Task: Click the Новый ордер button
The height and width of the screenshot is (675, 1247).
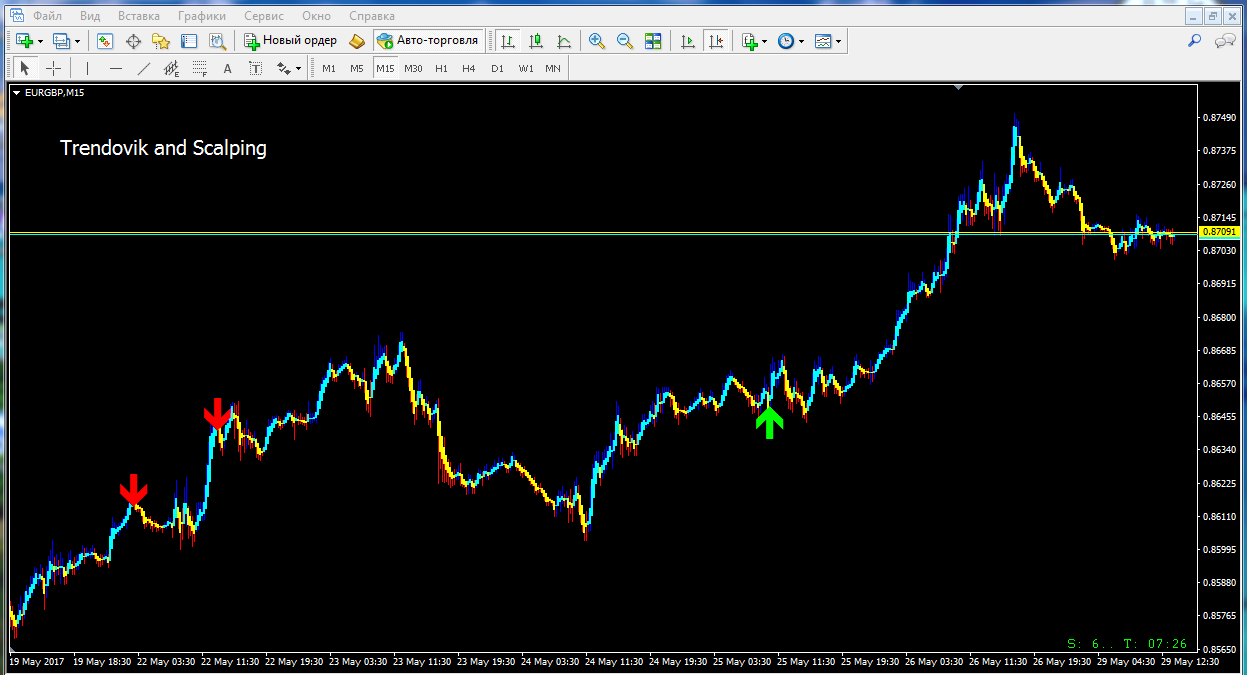Action: click(290, 41)
